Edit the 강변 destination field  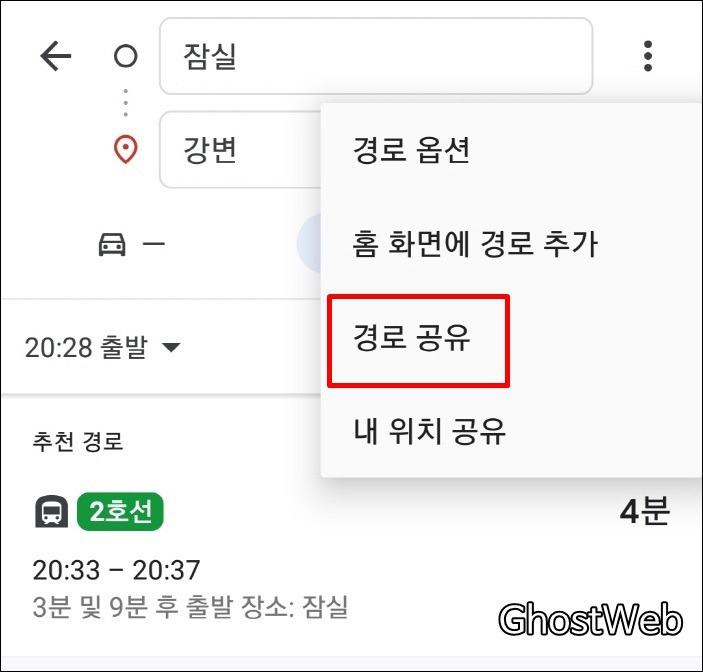click(x=240, y=150)
